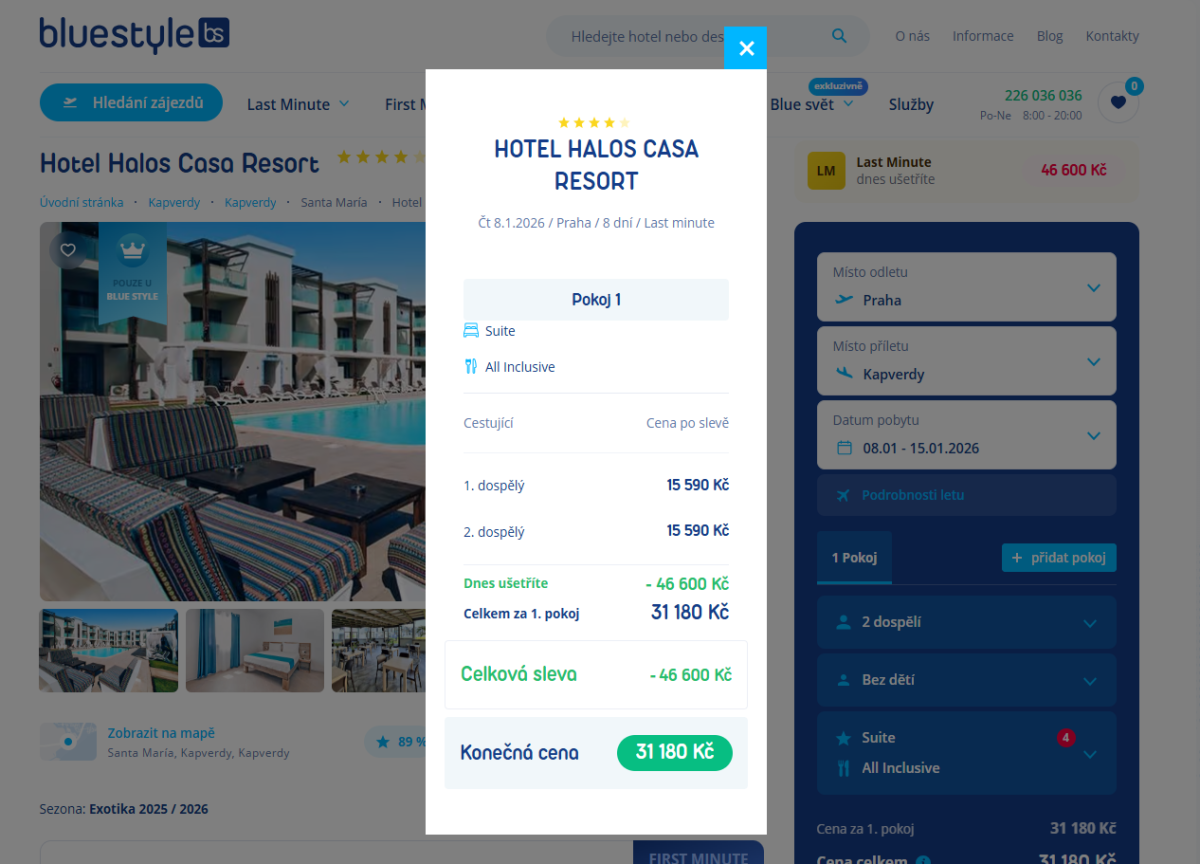Viewport: 1200px width, 864px height.
Task: Add hotel to favorites via photo heart
Action: [x=68, y=250]
